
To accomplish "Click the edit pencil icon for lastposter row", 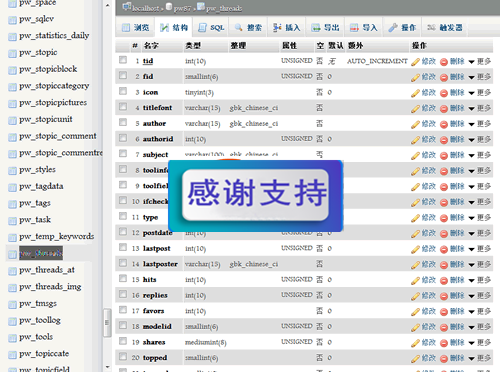I will tap(415, 265).
